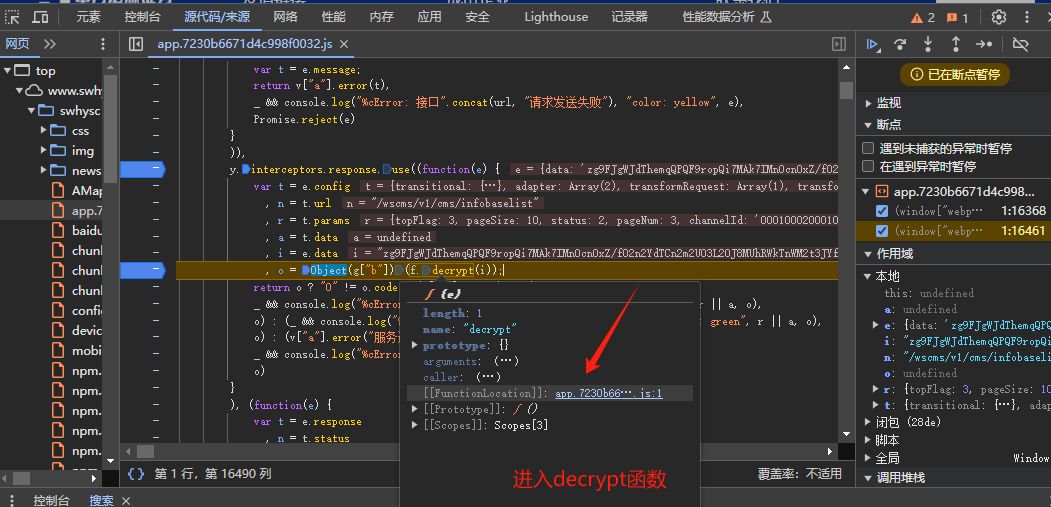
Task: Expand the css folder
Action: tap(44, 130)
